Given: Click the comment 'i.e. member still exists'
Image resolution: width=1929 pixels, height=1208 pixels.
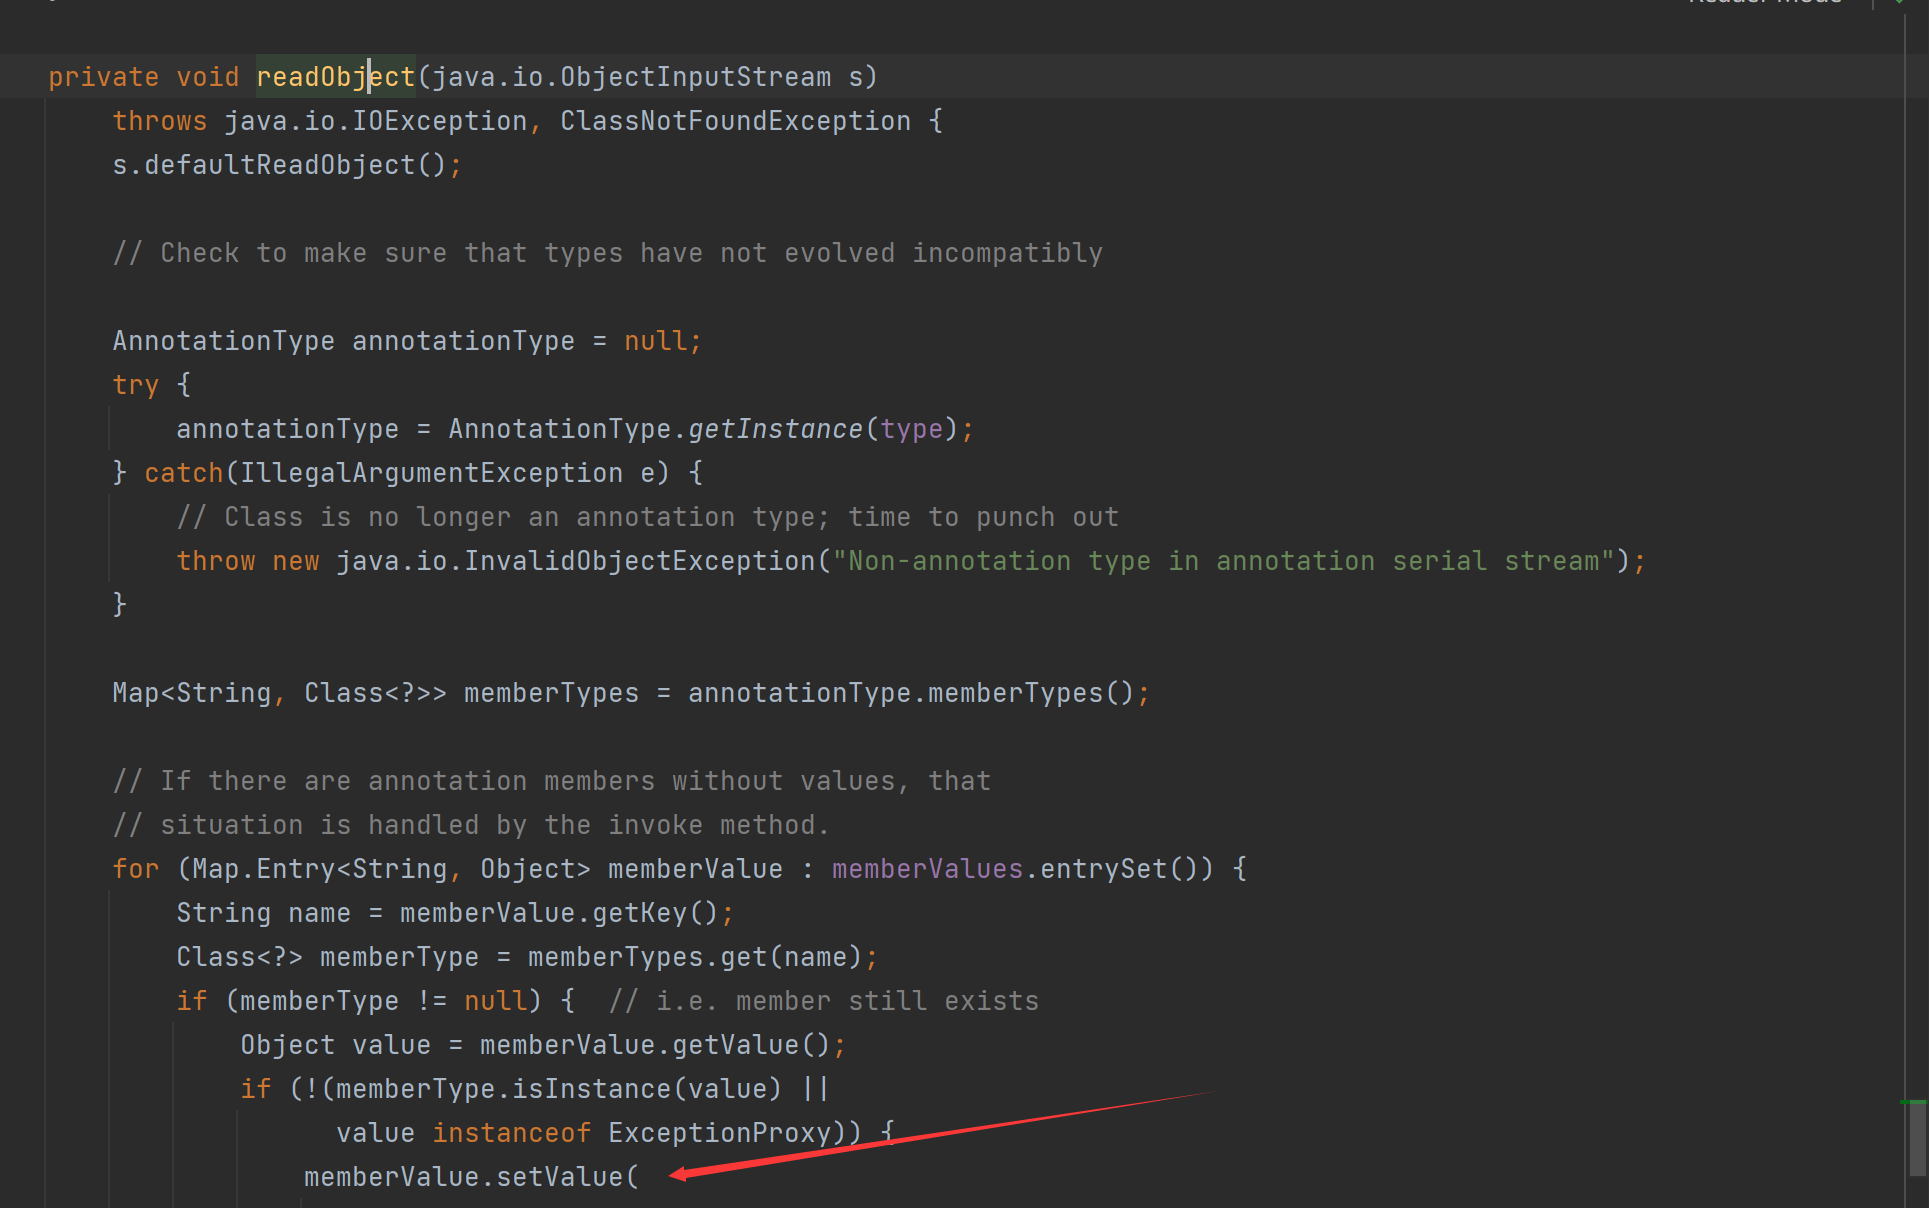Looking at the screenshot, I should (824, 1001).
